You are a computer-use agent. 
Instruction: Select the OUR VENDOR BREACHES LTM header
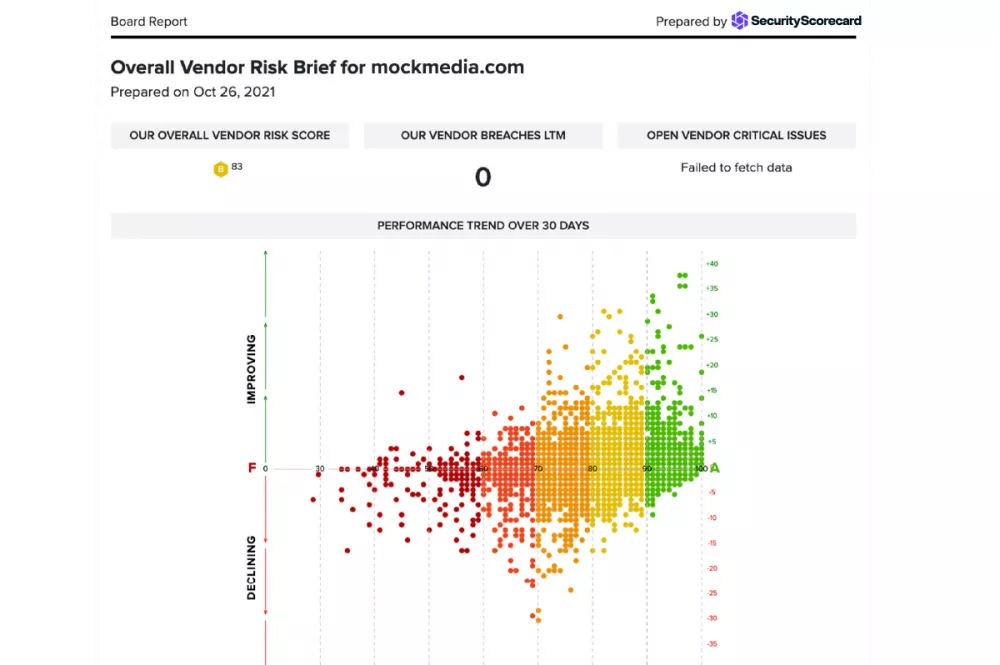(x=483, y=135)
